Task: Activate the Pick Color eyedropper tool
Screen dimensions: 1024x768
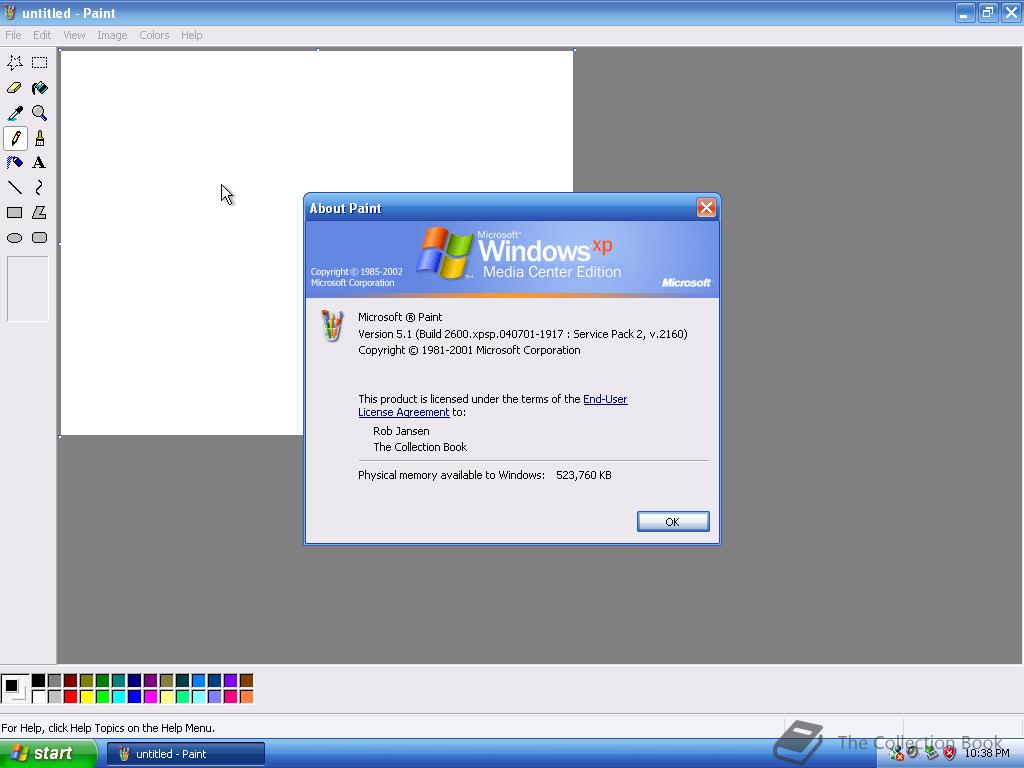Action: [x=14, y=113]
